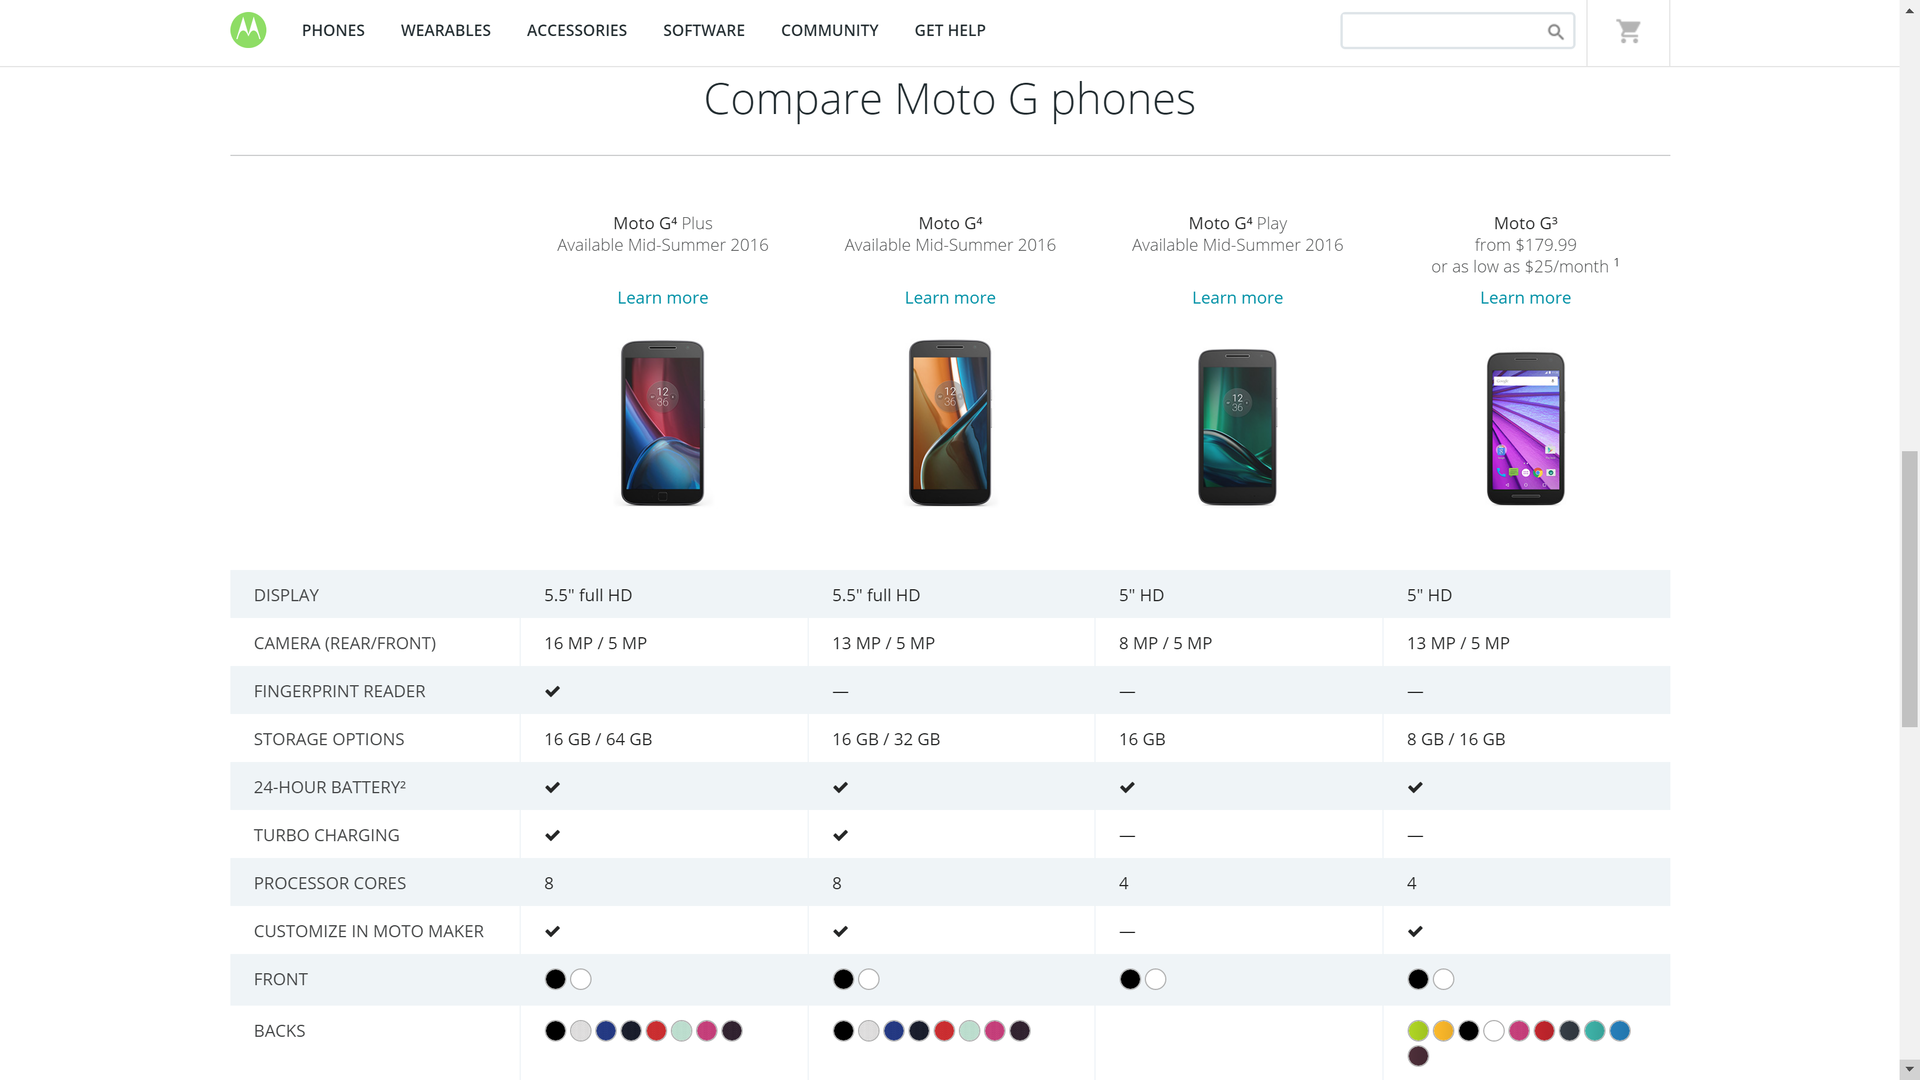Go to the Community section
Viewport: 1920px width, 1080px height.
coord(829,31)
